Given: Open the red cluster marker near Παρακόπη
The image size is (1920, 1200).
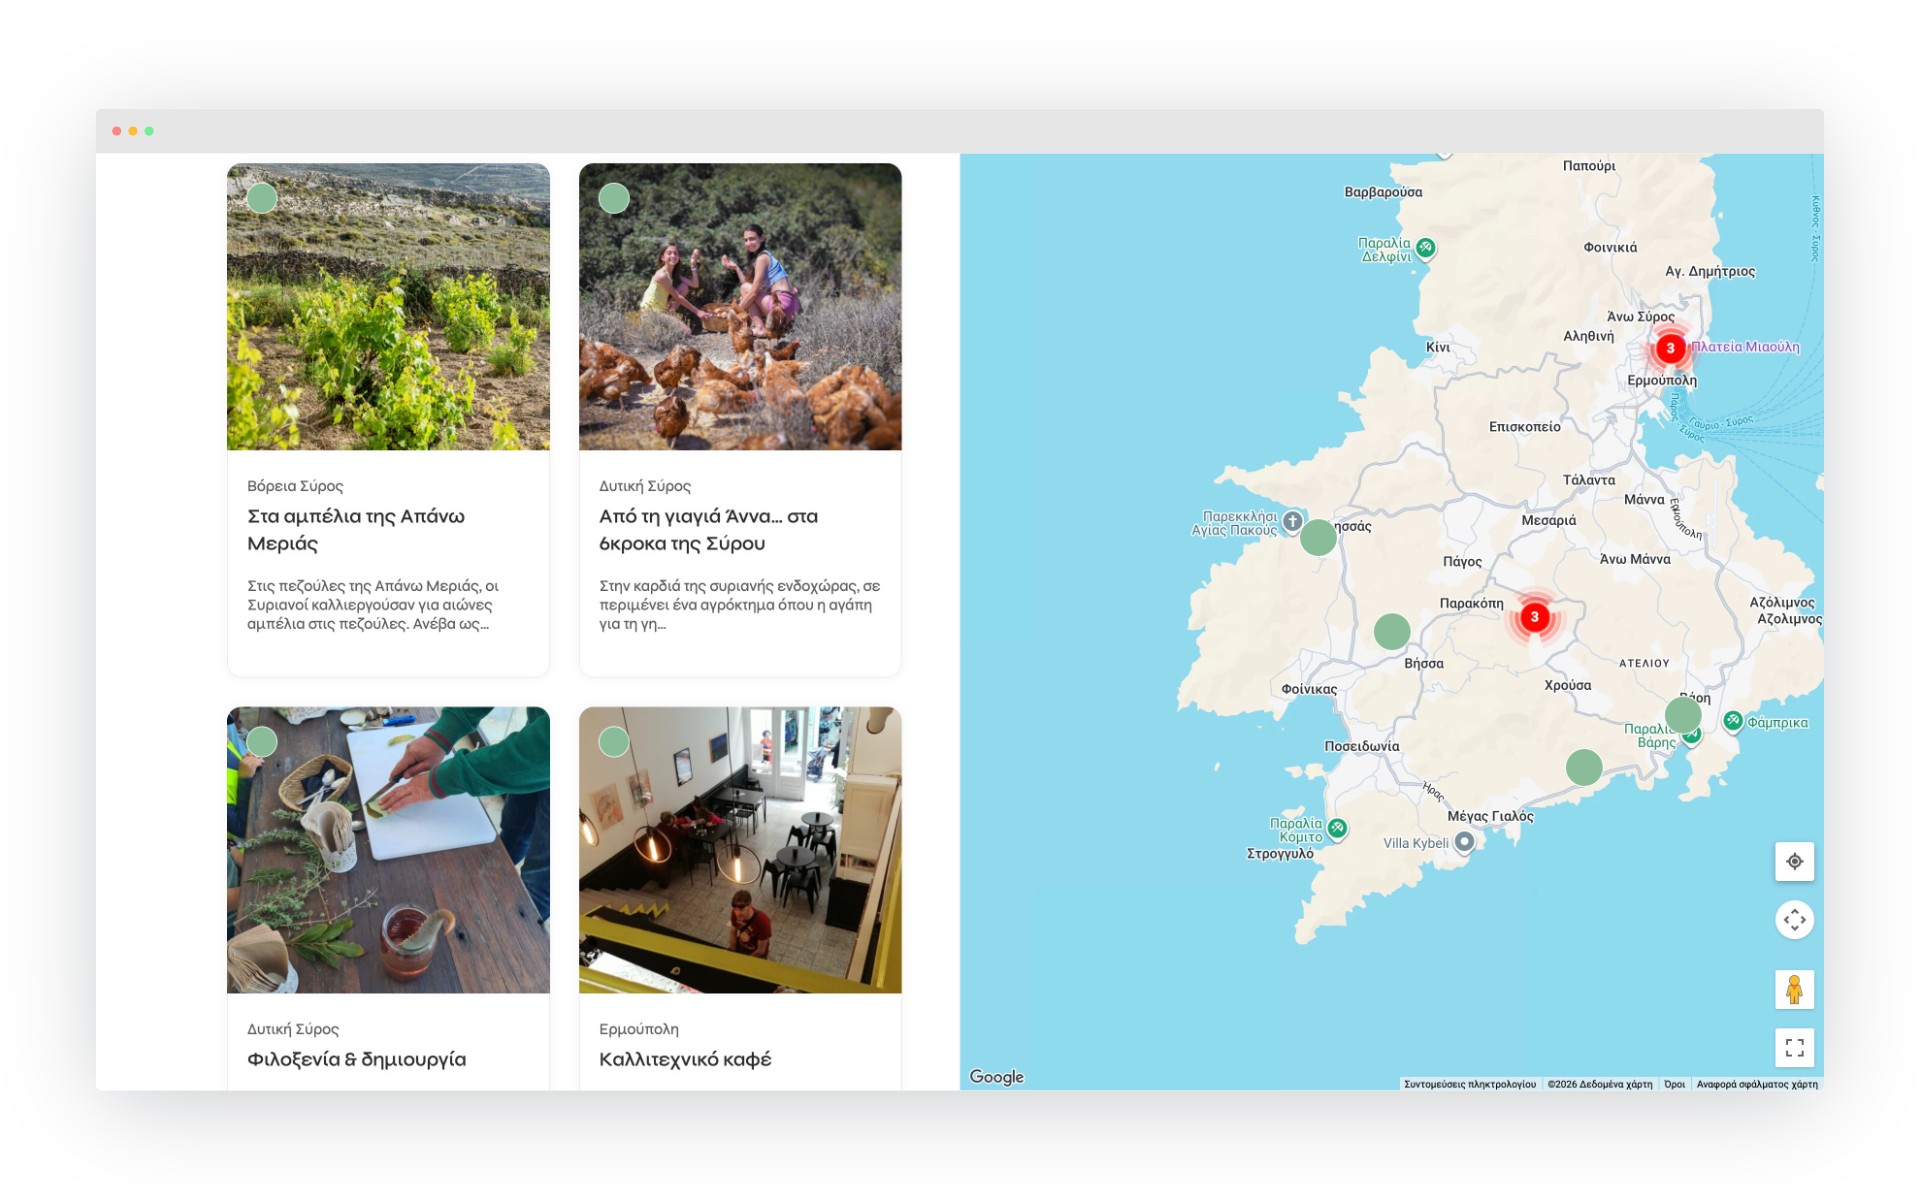Looking at the screenshot, I should coord(1534,617).
